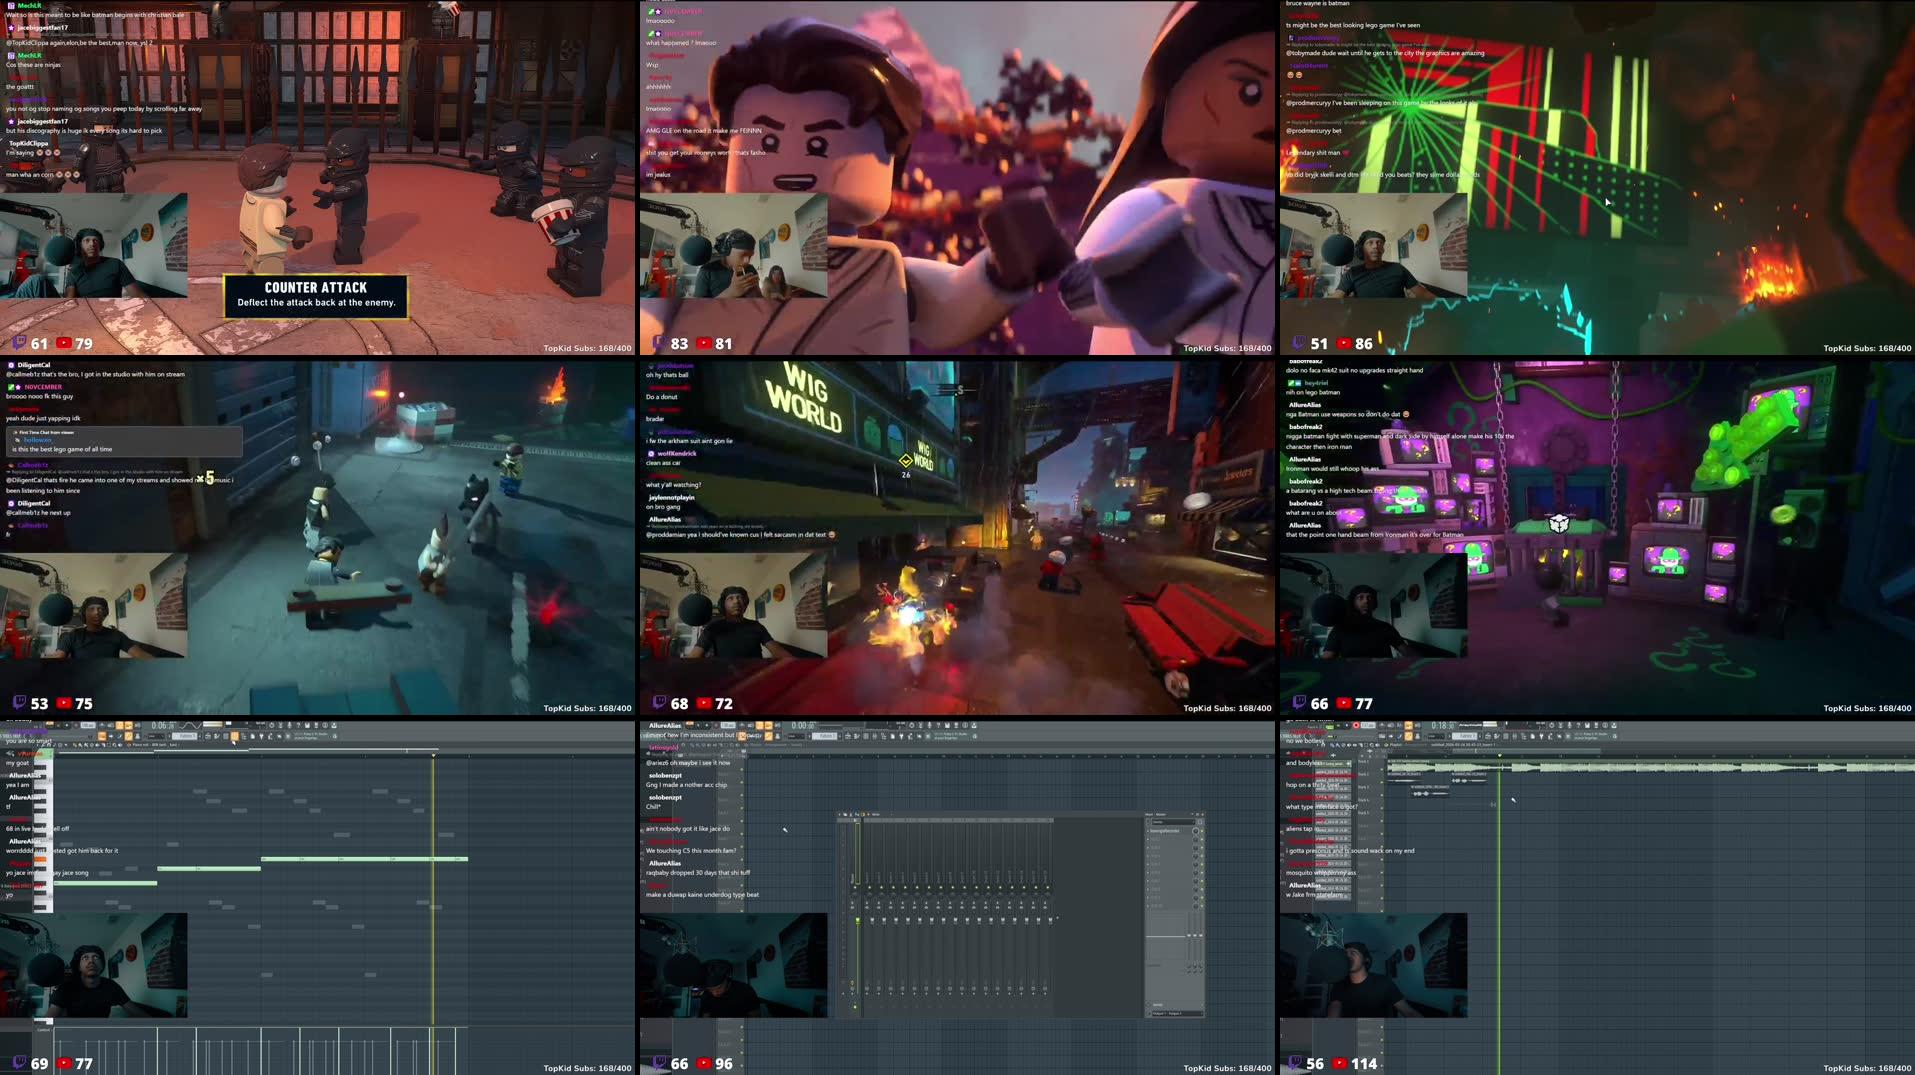
Task: Click the tempo display in piano roll stream
Action: click(87, 725)
